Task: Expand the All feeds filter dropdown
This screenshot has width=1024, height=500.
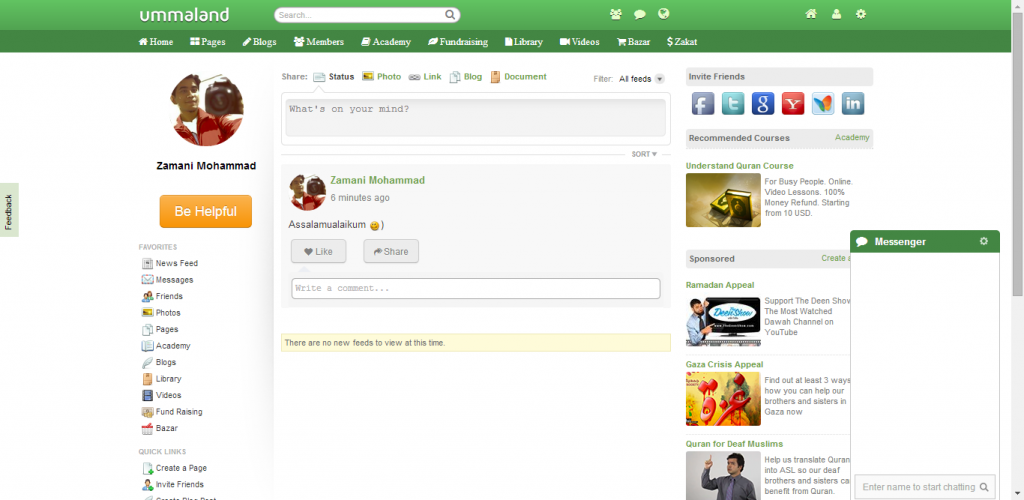Action: (x=641, y=79)
